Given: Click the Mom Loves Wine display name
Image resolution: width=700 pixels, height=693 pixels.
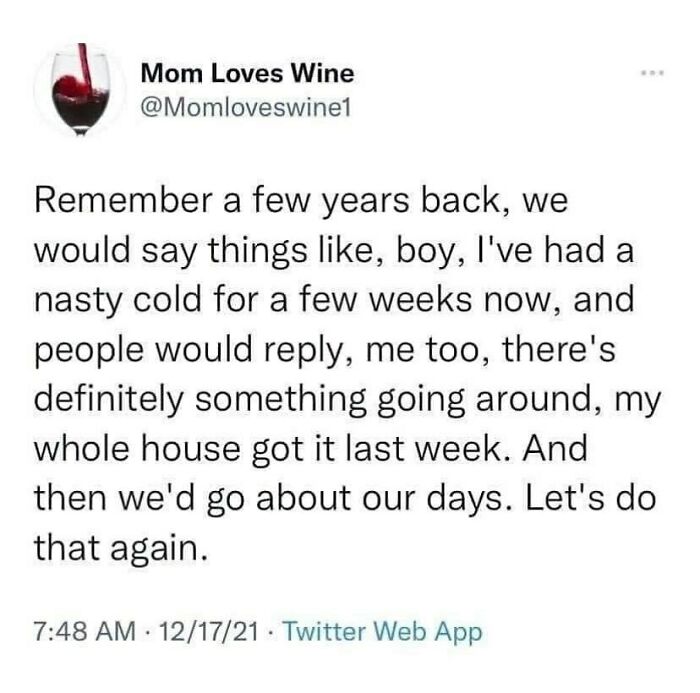Looking at the screenshot, I should click(x=247, y=73).
